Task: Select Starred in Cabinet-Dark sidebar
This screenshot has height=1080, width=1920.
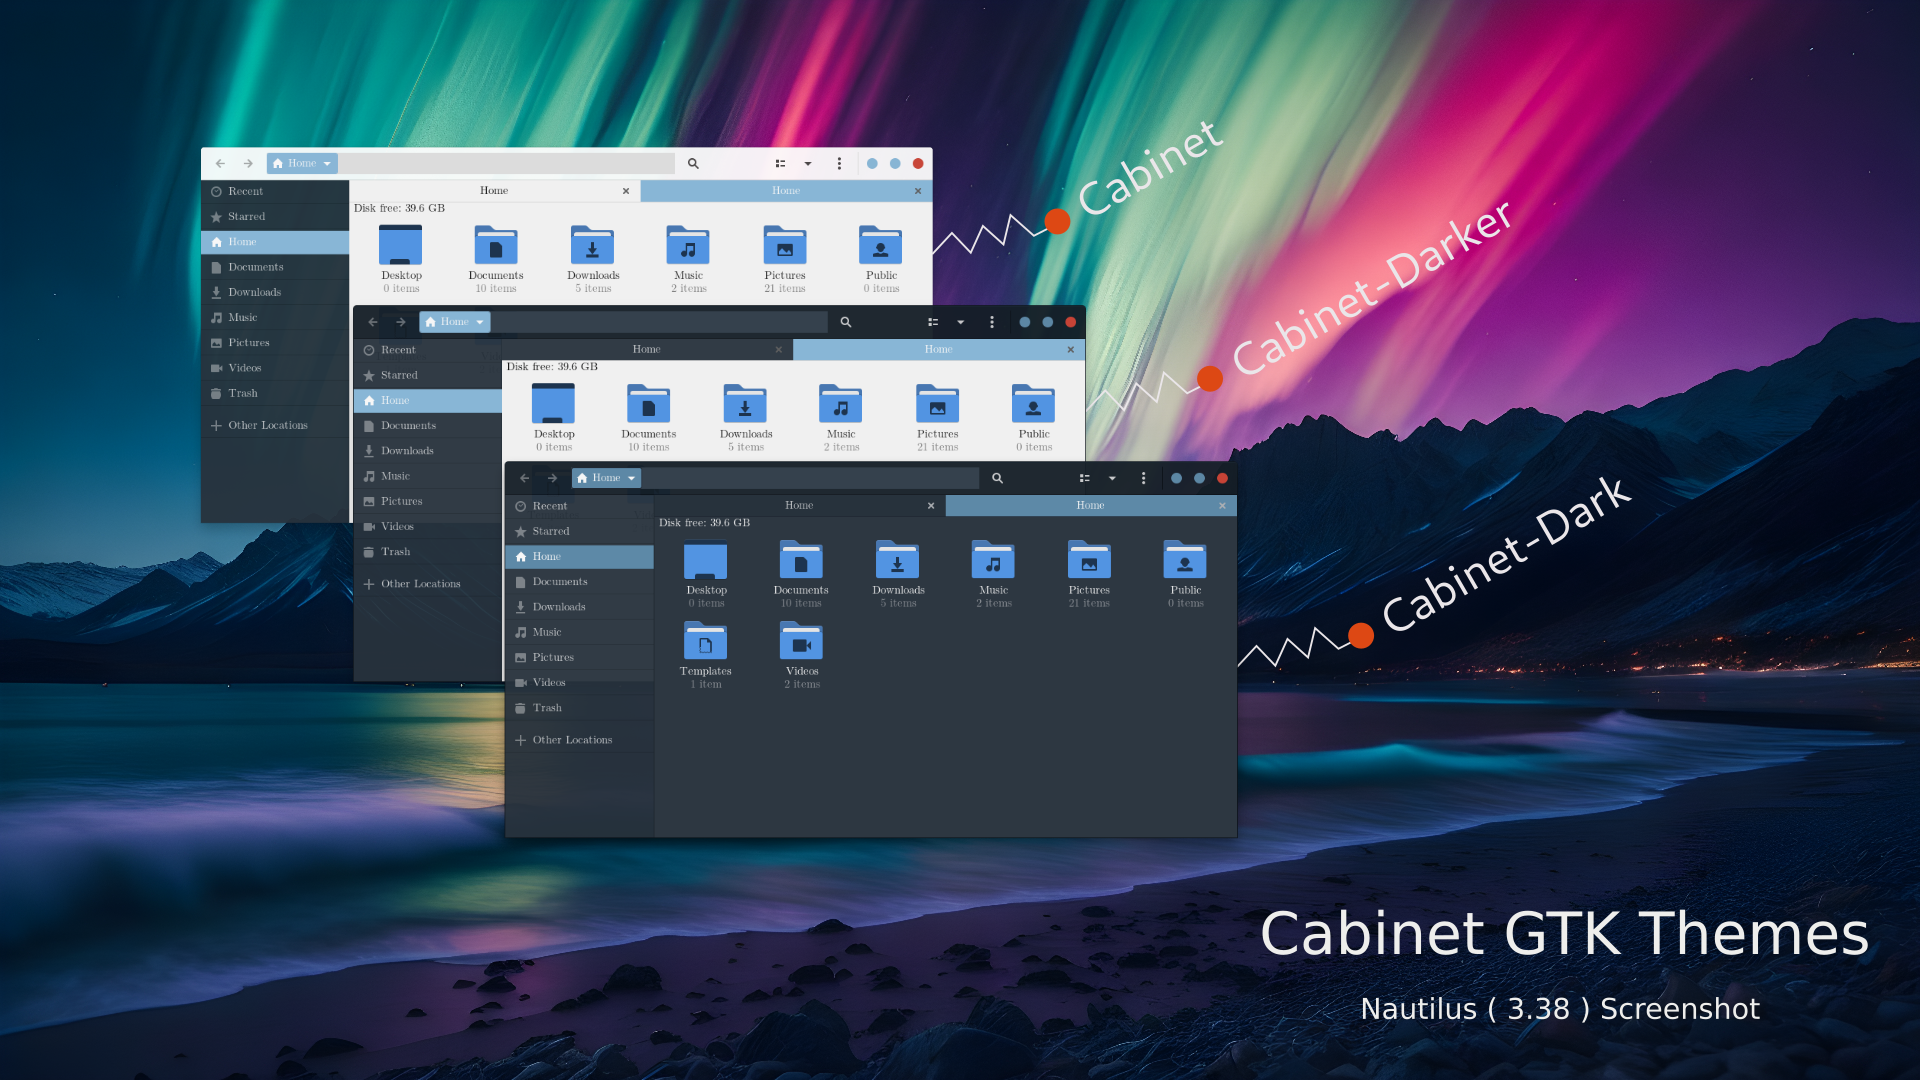Action: [x=580, y=531]
